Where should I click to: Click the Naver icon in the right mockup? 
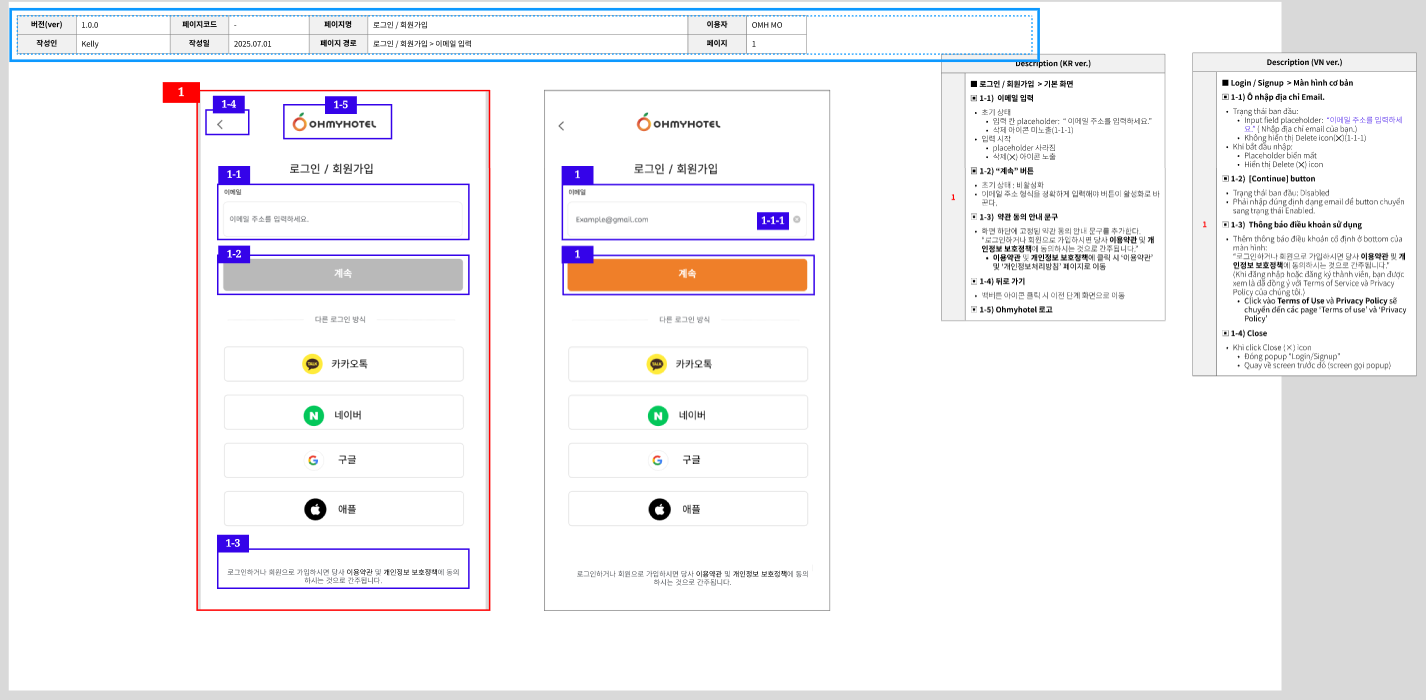(658, 416)
